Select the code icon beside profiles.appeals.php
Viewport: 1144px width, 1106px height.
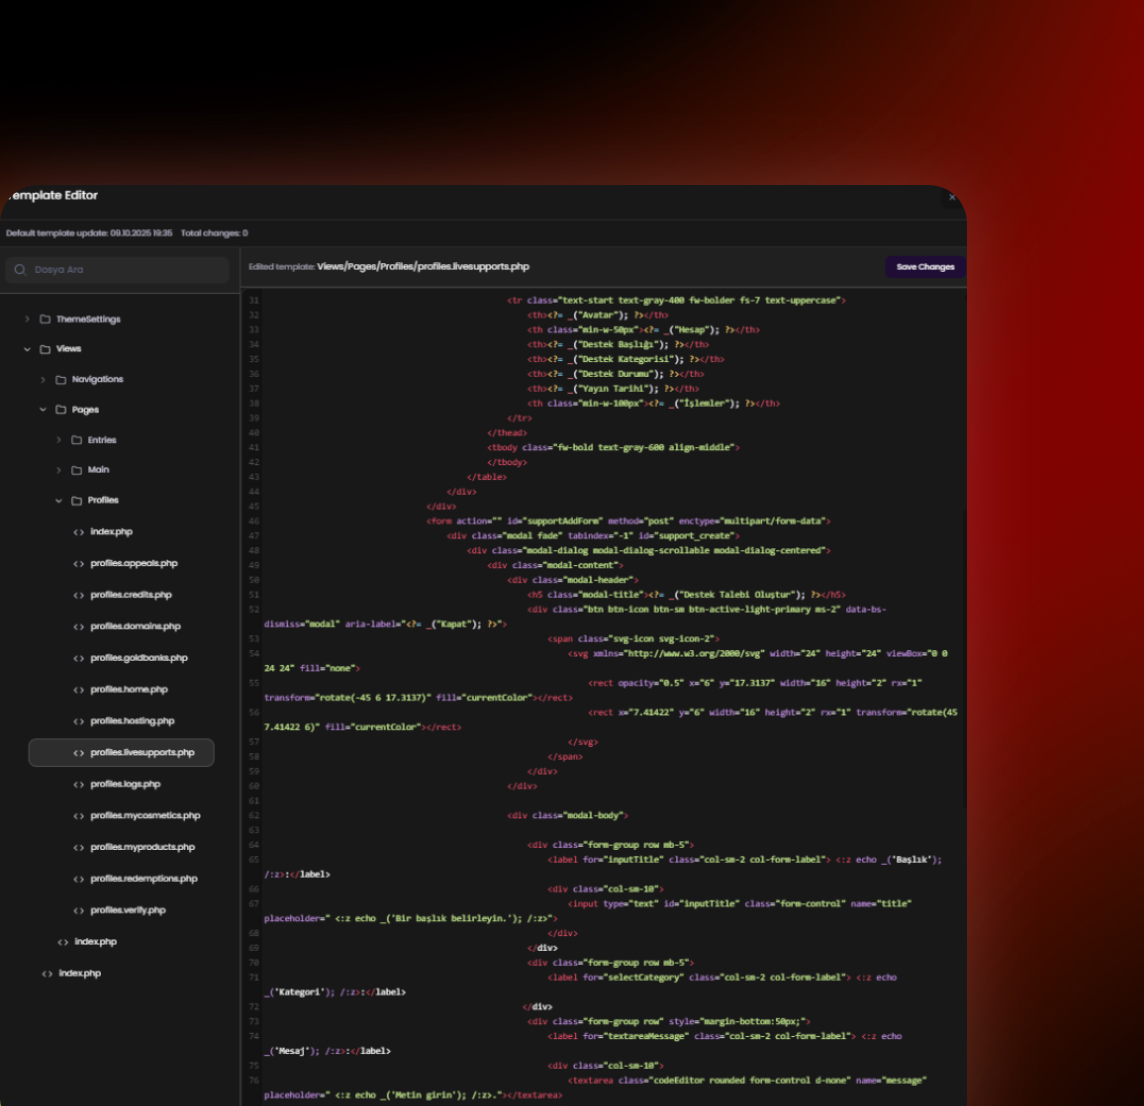[x=78, y=563]
